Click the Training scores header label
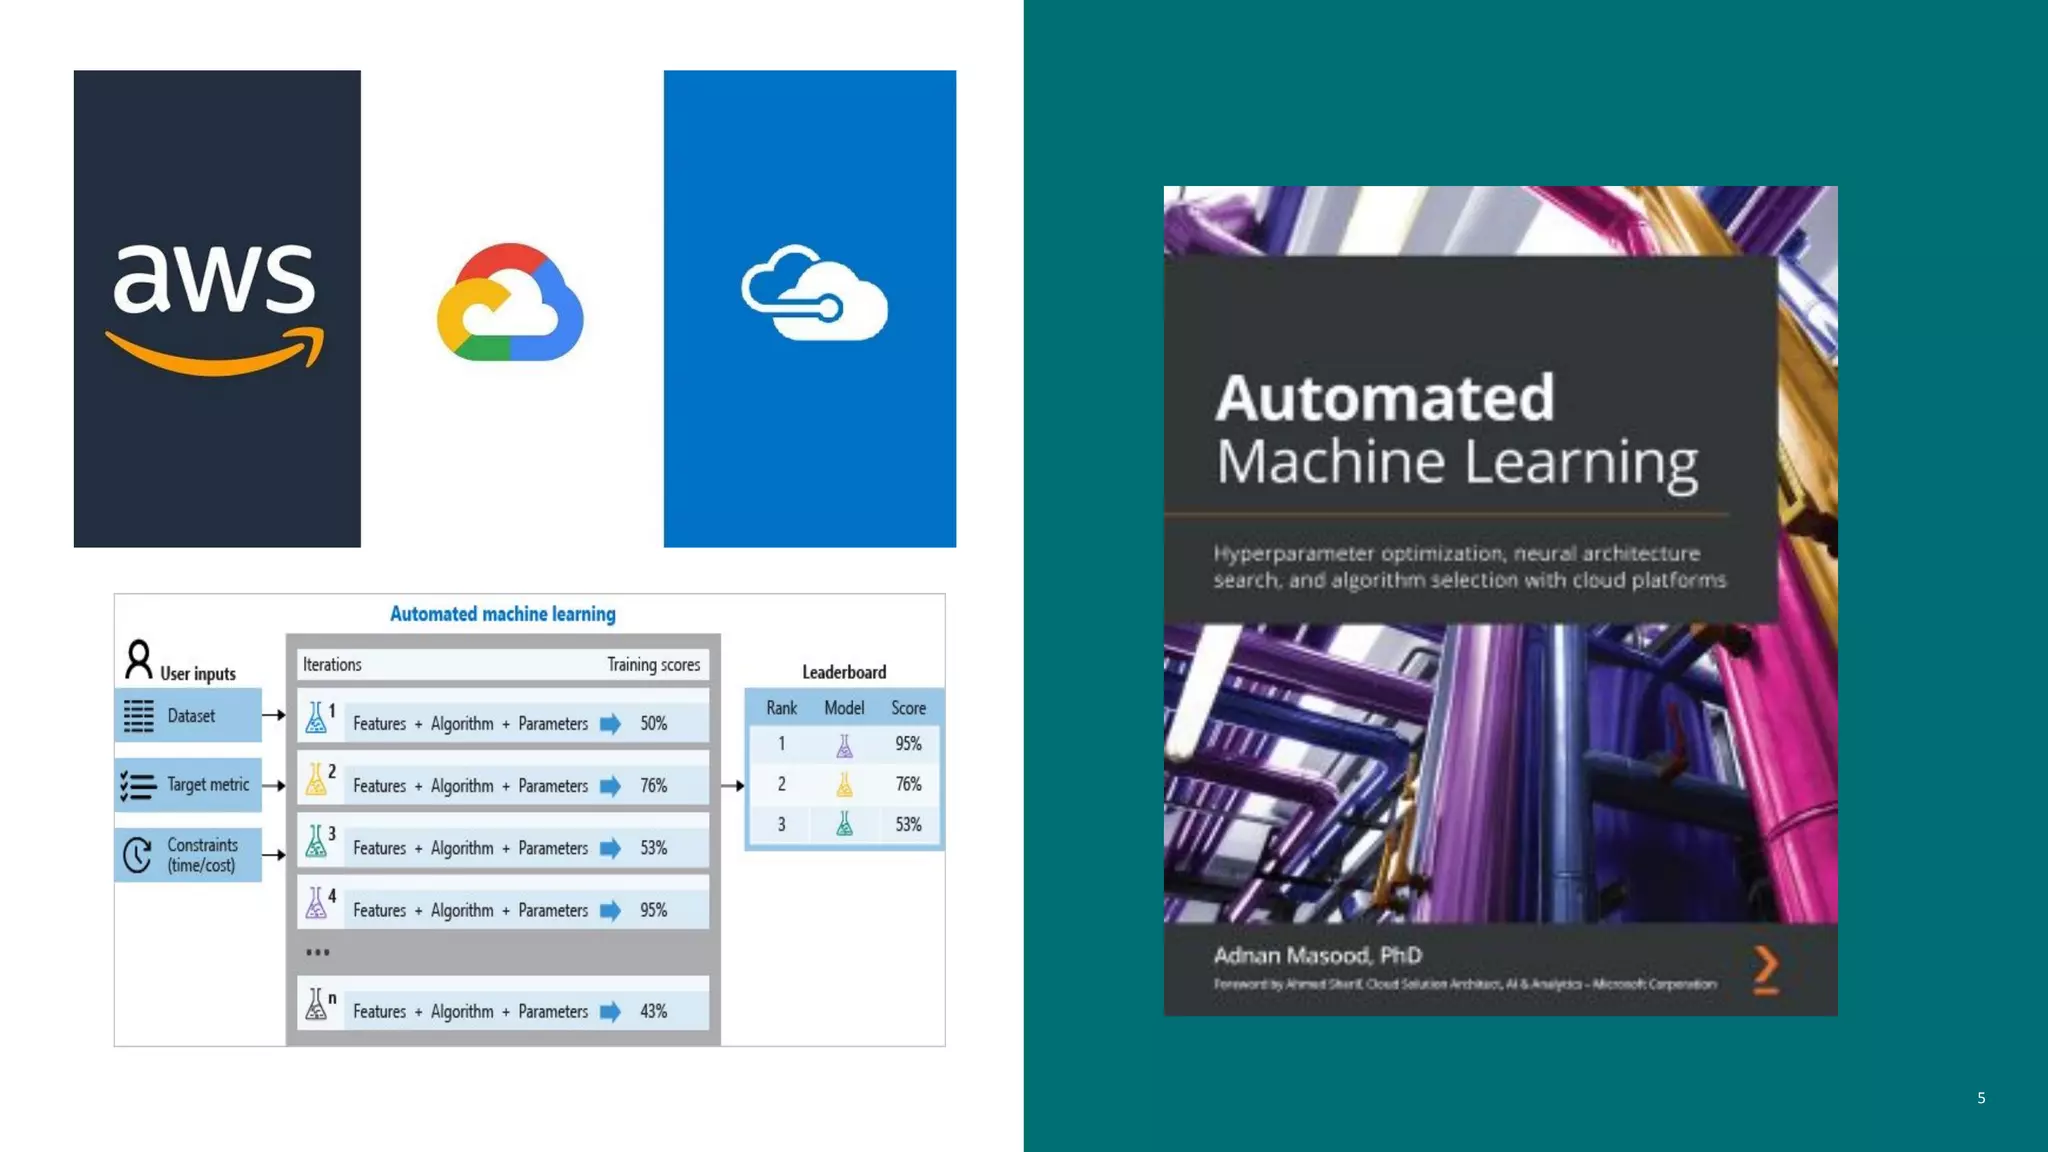This screenshot has width=2048, height=1152. coord(653,665)
